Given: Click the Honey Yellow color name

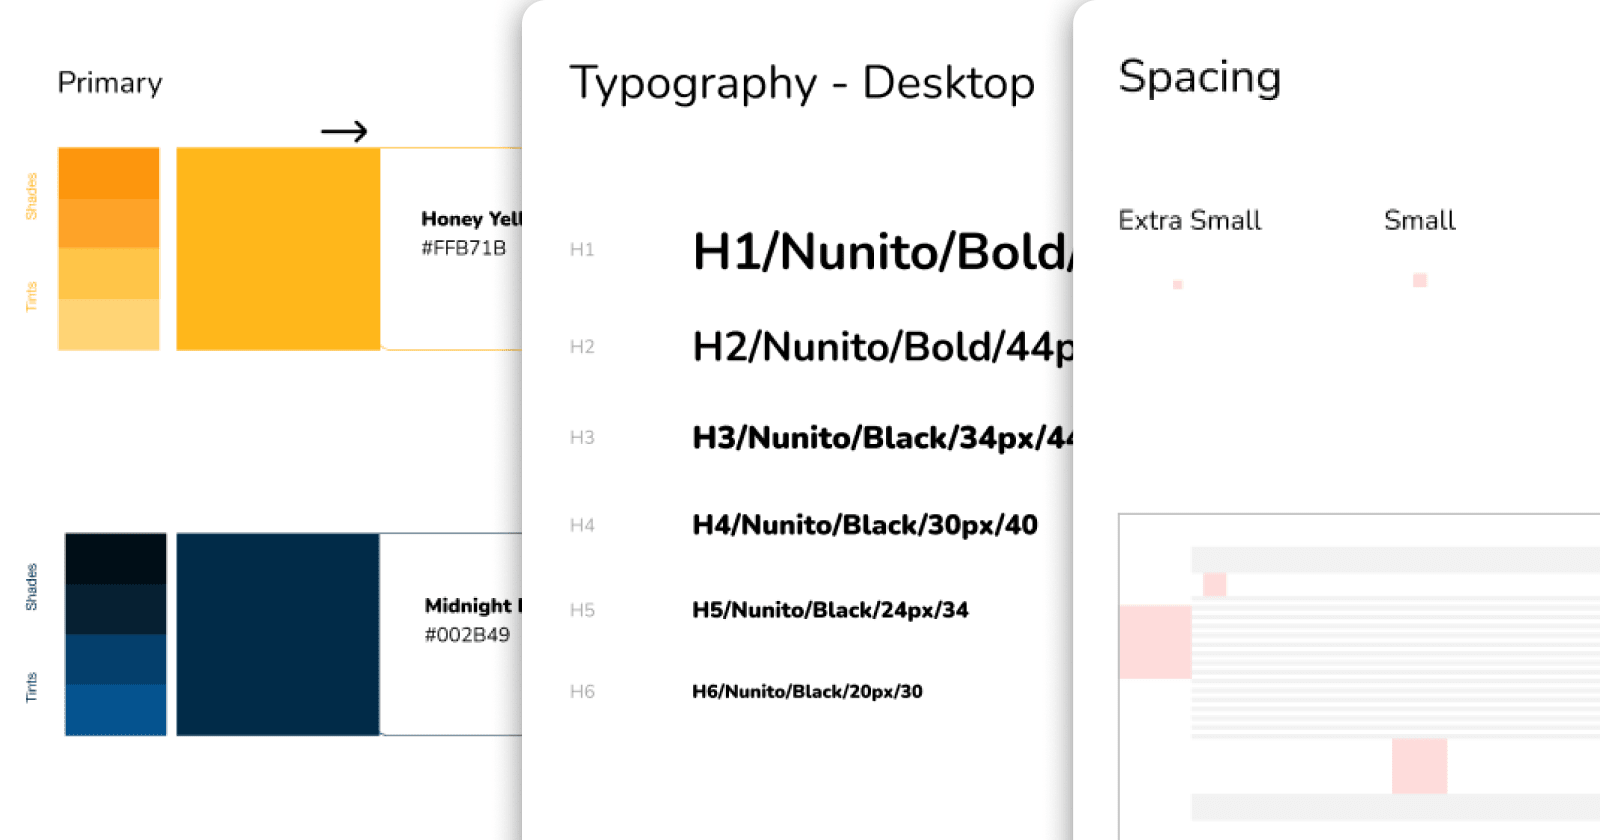Looking at the screenshot, I should pos(471,219).
